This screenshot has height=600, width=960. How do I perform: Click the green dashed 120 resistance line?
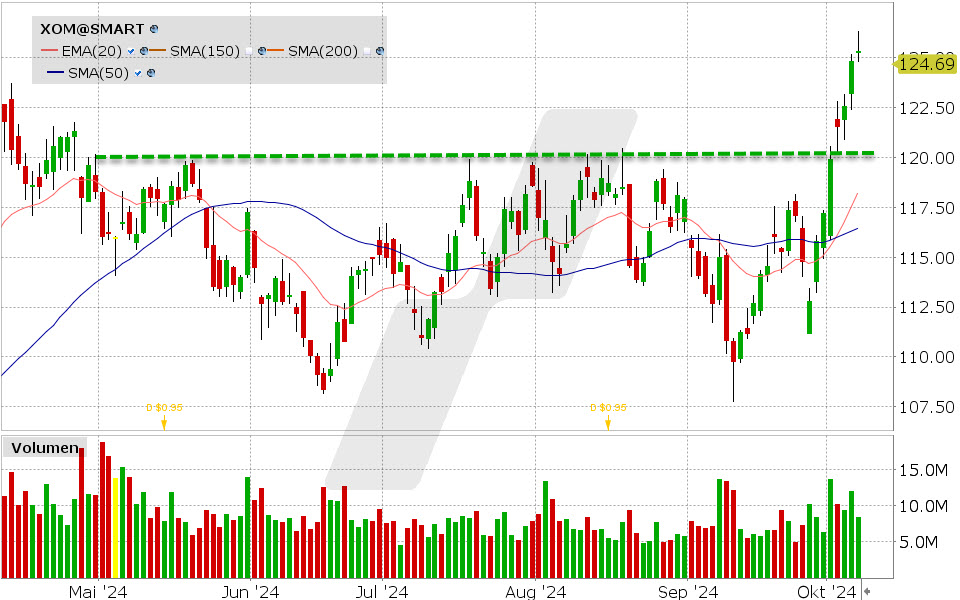click(x=485, y=155)
